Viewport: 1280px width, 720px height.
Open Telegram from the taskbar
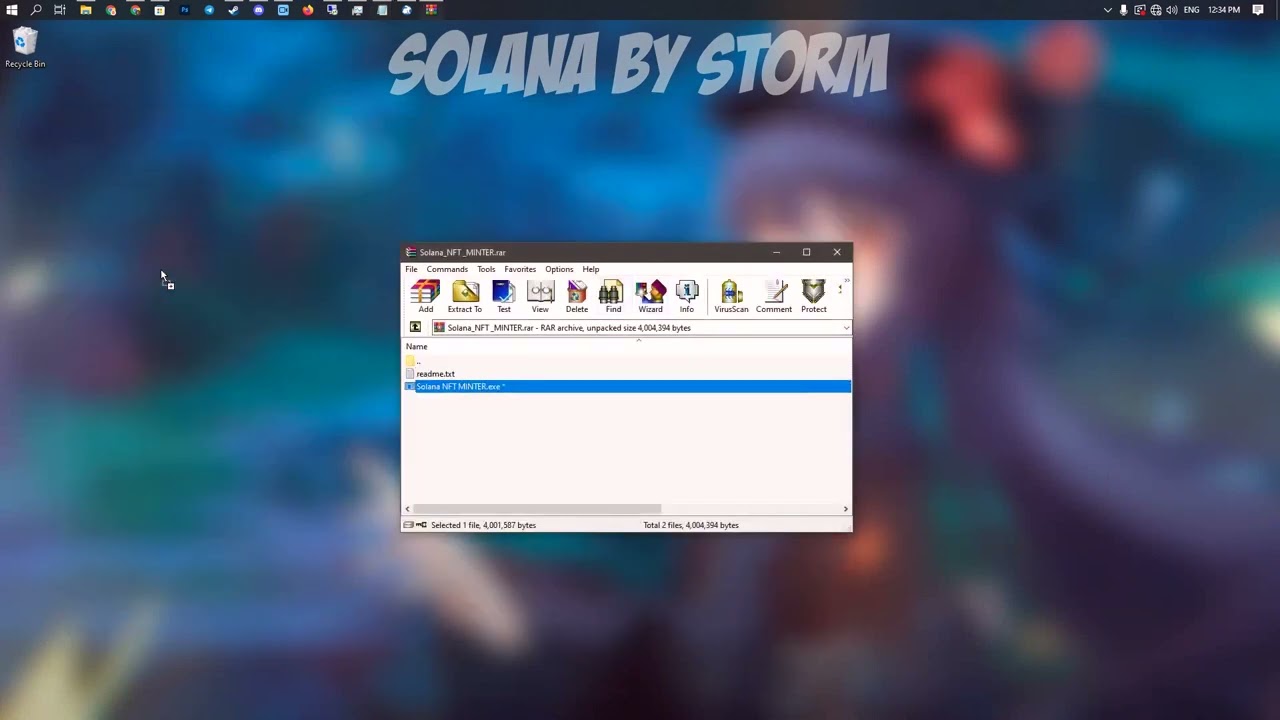pyautogui.click(x=209, y=10)
